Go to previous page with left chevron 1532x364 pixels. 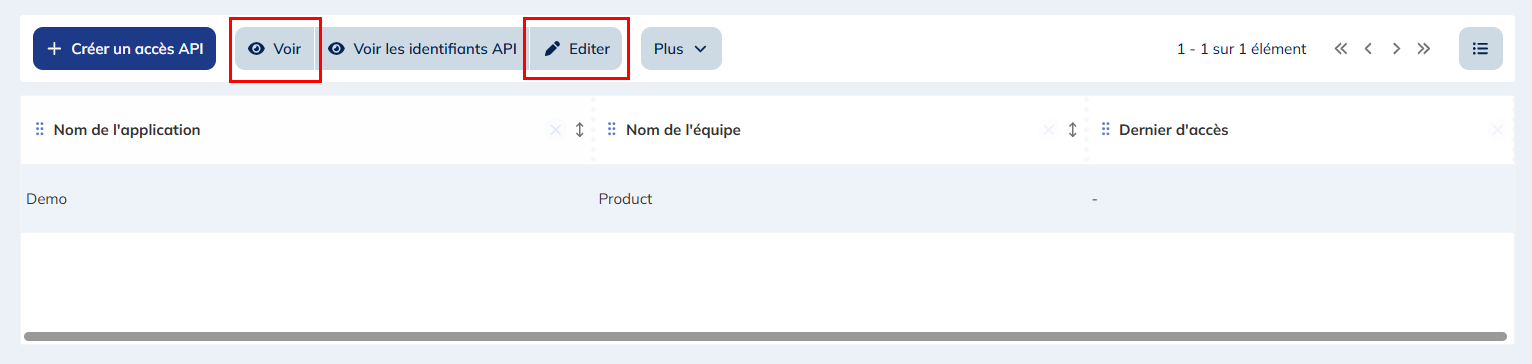pyautogui.click(x=1368, y=48)
